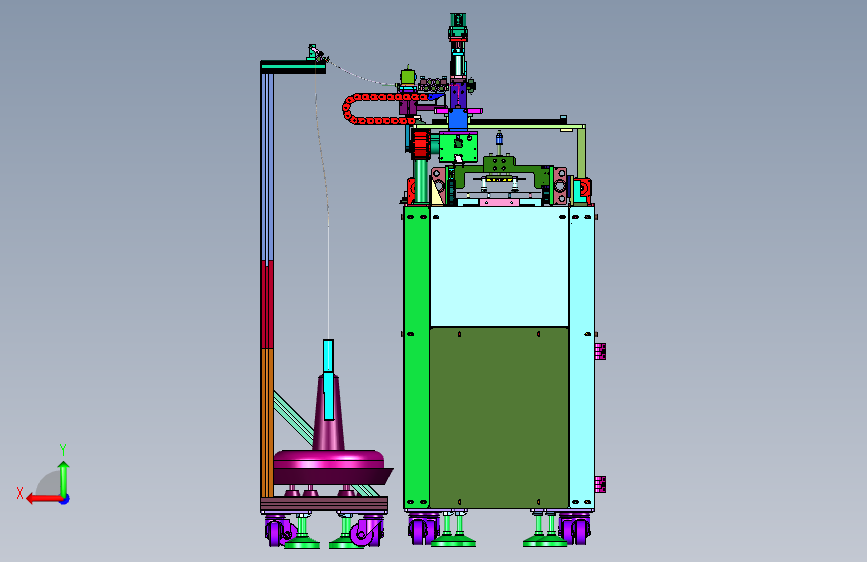Select the bright green left cabinet column
This screenshot has height=562, width=867.
coord(417,357)
